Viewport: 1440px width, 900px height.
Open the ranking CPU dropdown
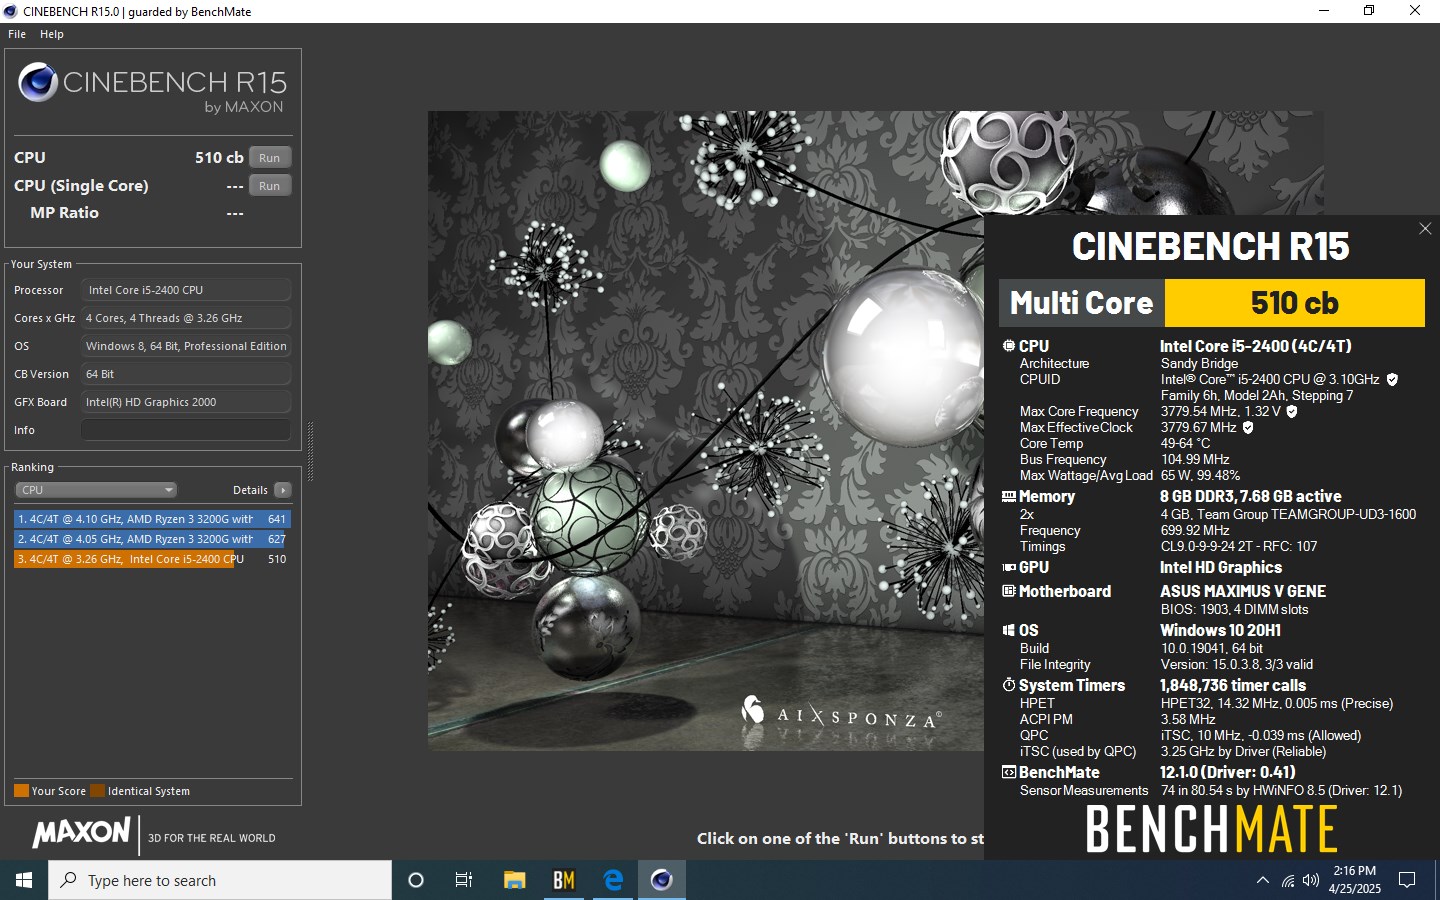(x=96, y=490)
